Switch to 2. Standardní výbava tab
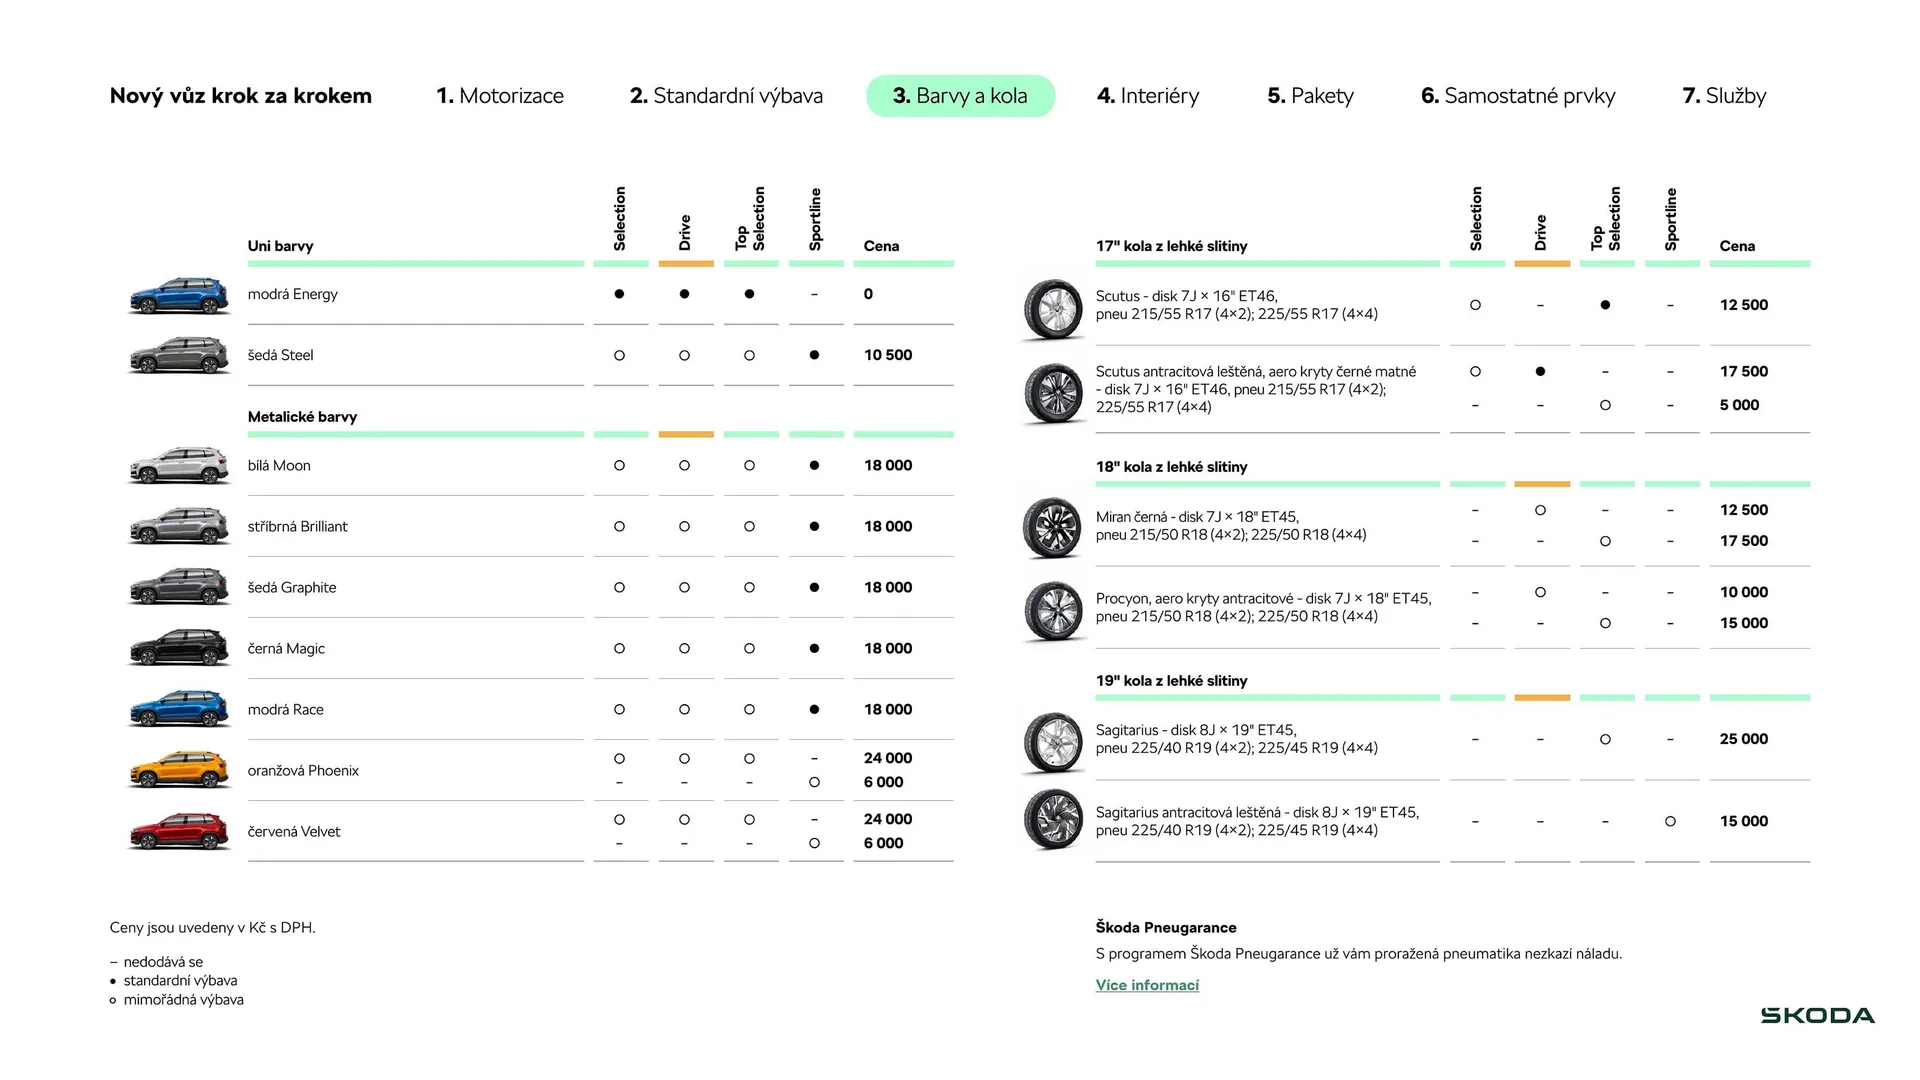This screenshot has height=1080, width=1920. 726,96
